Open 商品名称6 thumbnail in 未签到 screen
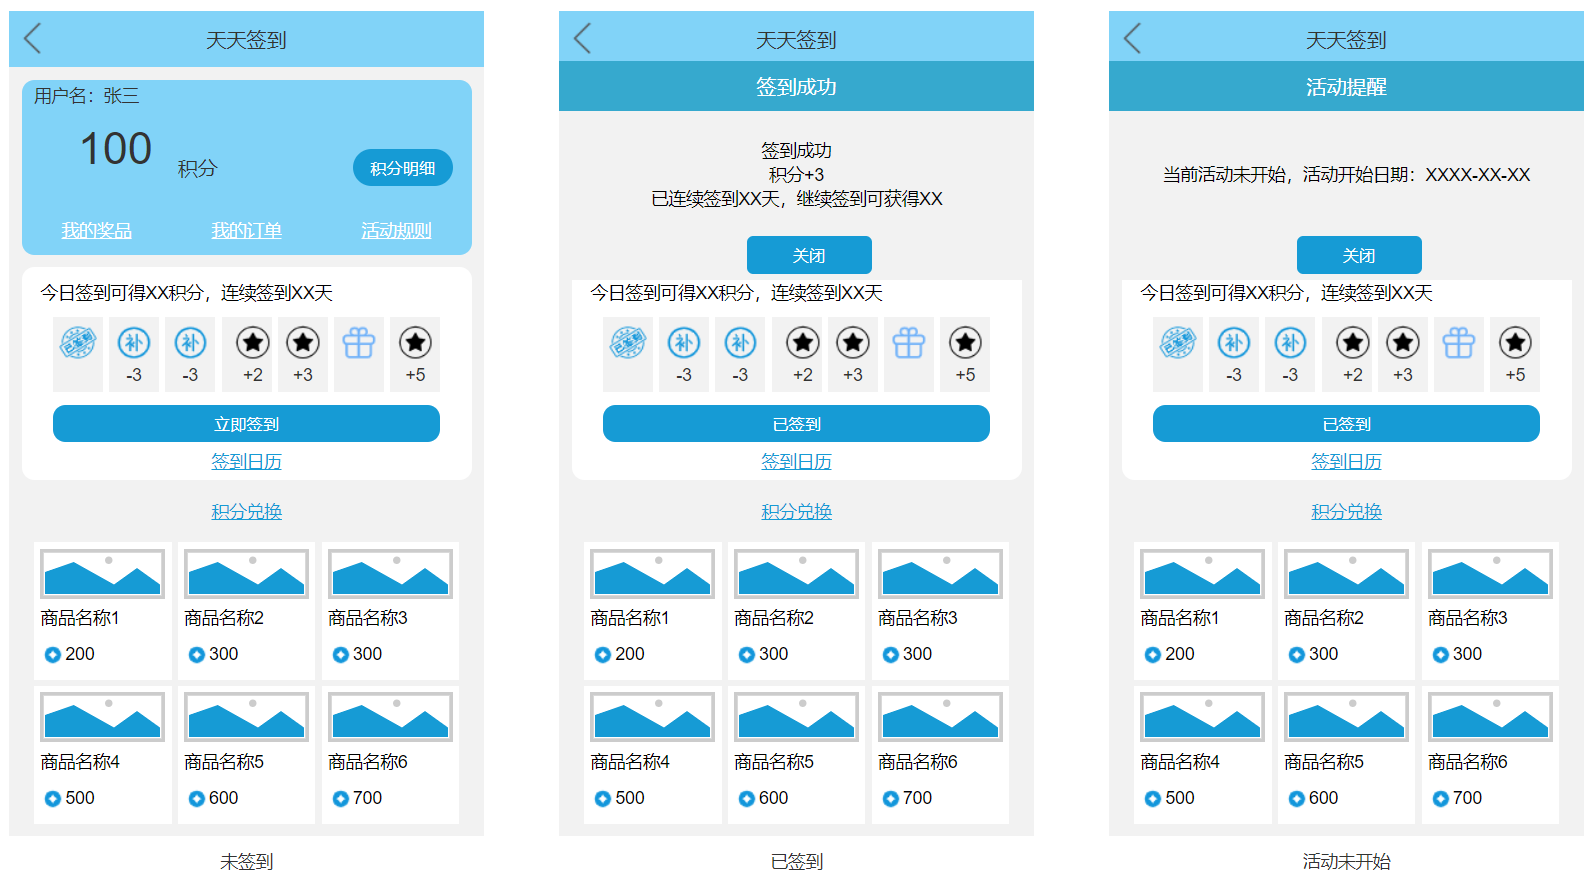The width and height of the screenshot is (1595, 885). [391, 717]
